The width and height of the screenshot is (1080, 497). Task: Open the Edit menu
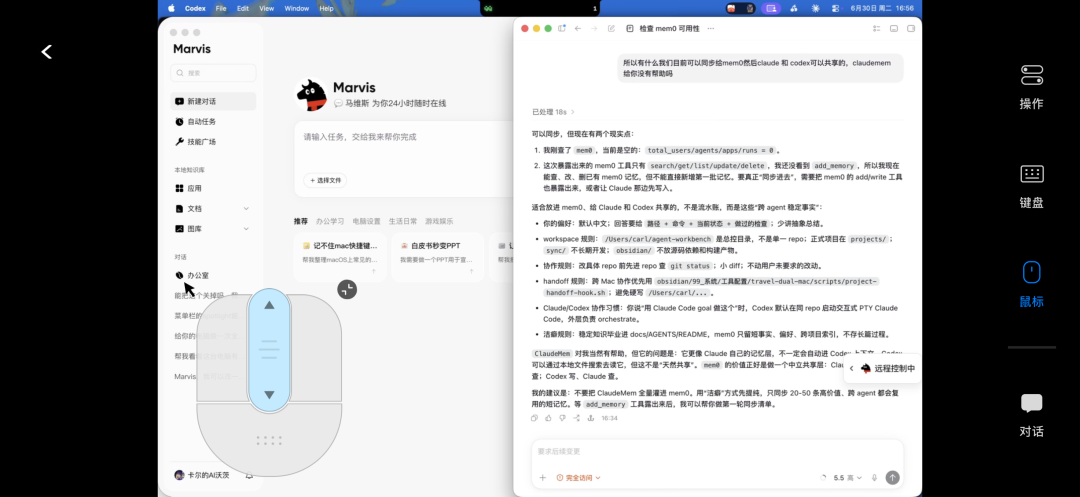click(x=242, y=8)
